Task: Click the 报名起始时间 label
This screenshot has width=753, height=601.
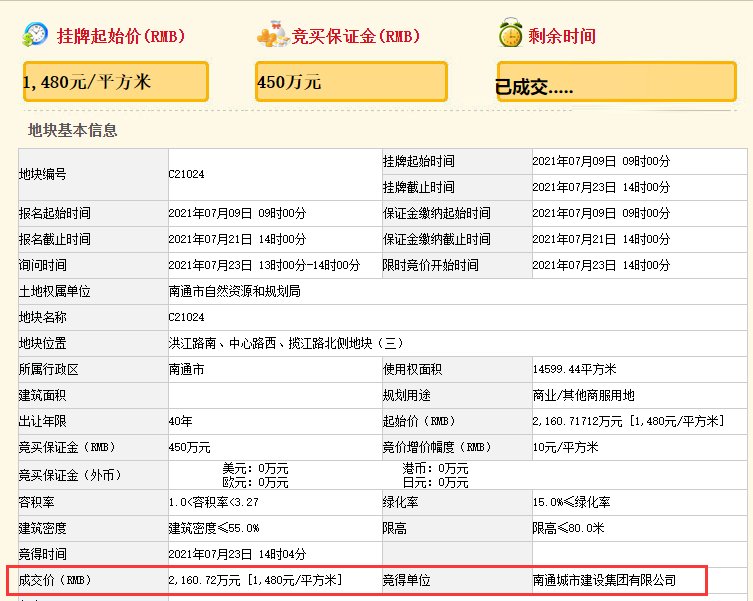Action: pos(55,213)
